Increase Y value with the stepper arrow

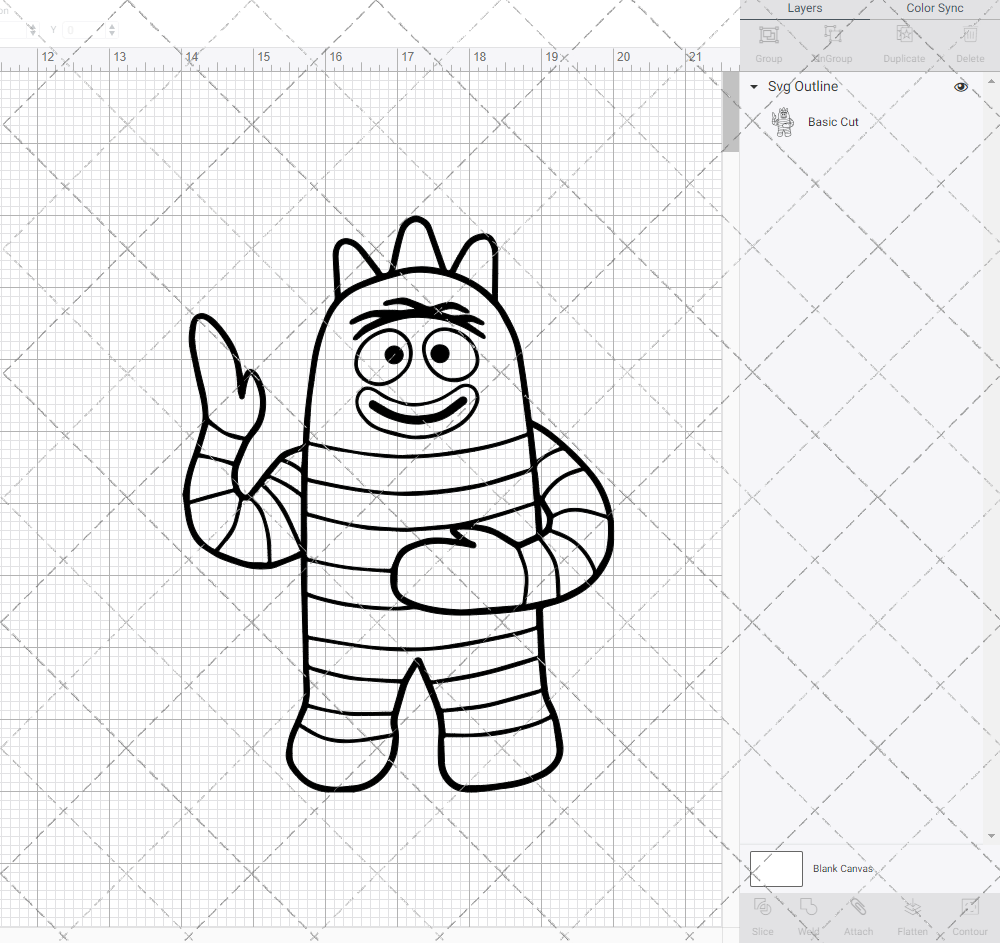(x=112, y=25)
